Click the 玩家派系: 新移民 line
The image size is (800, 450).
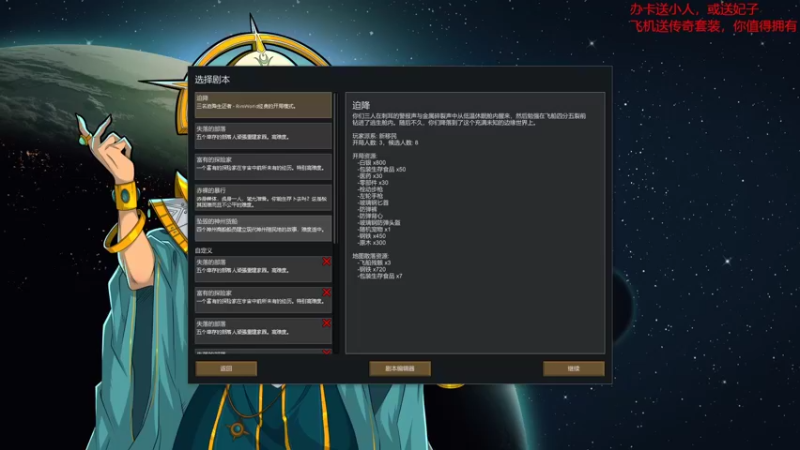(374, 136)
